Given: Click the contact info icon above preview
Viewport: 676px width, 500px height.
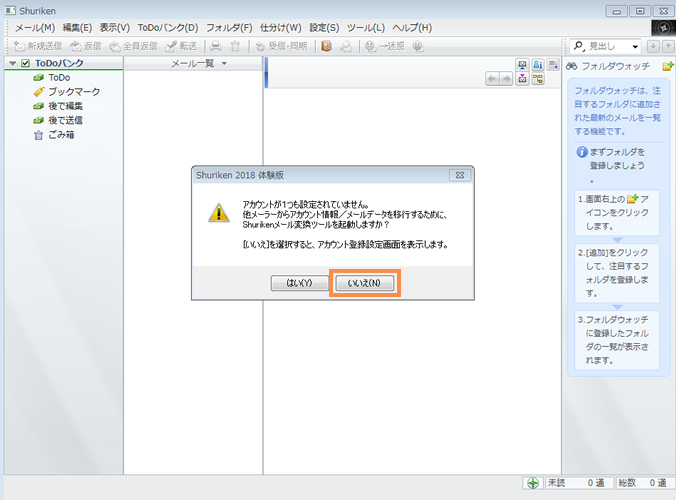Looking at the screenshot, I should tap(537, 65).
